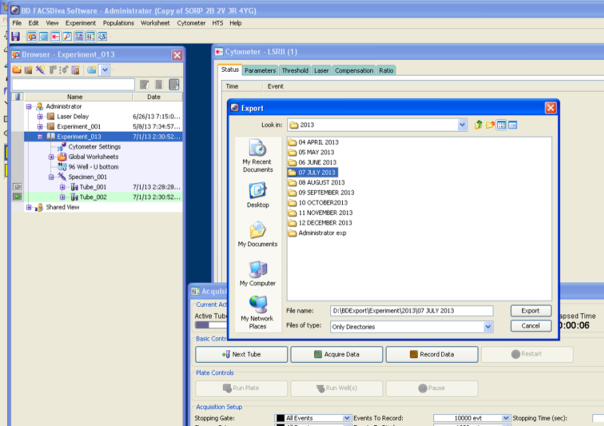This screenshot has height=426, width=604.
Task: Click the black Stopping Gate color swatch
Action: coord(280,417)
